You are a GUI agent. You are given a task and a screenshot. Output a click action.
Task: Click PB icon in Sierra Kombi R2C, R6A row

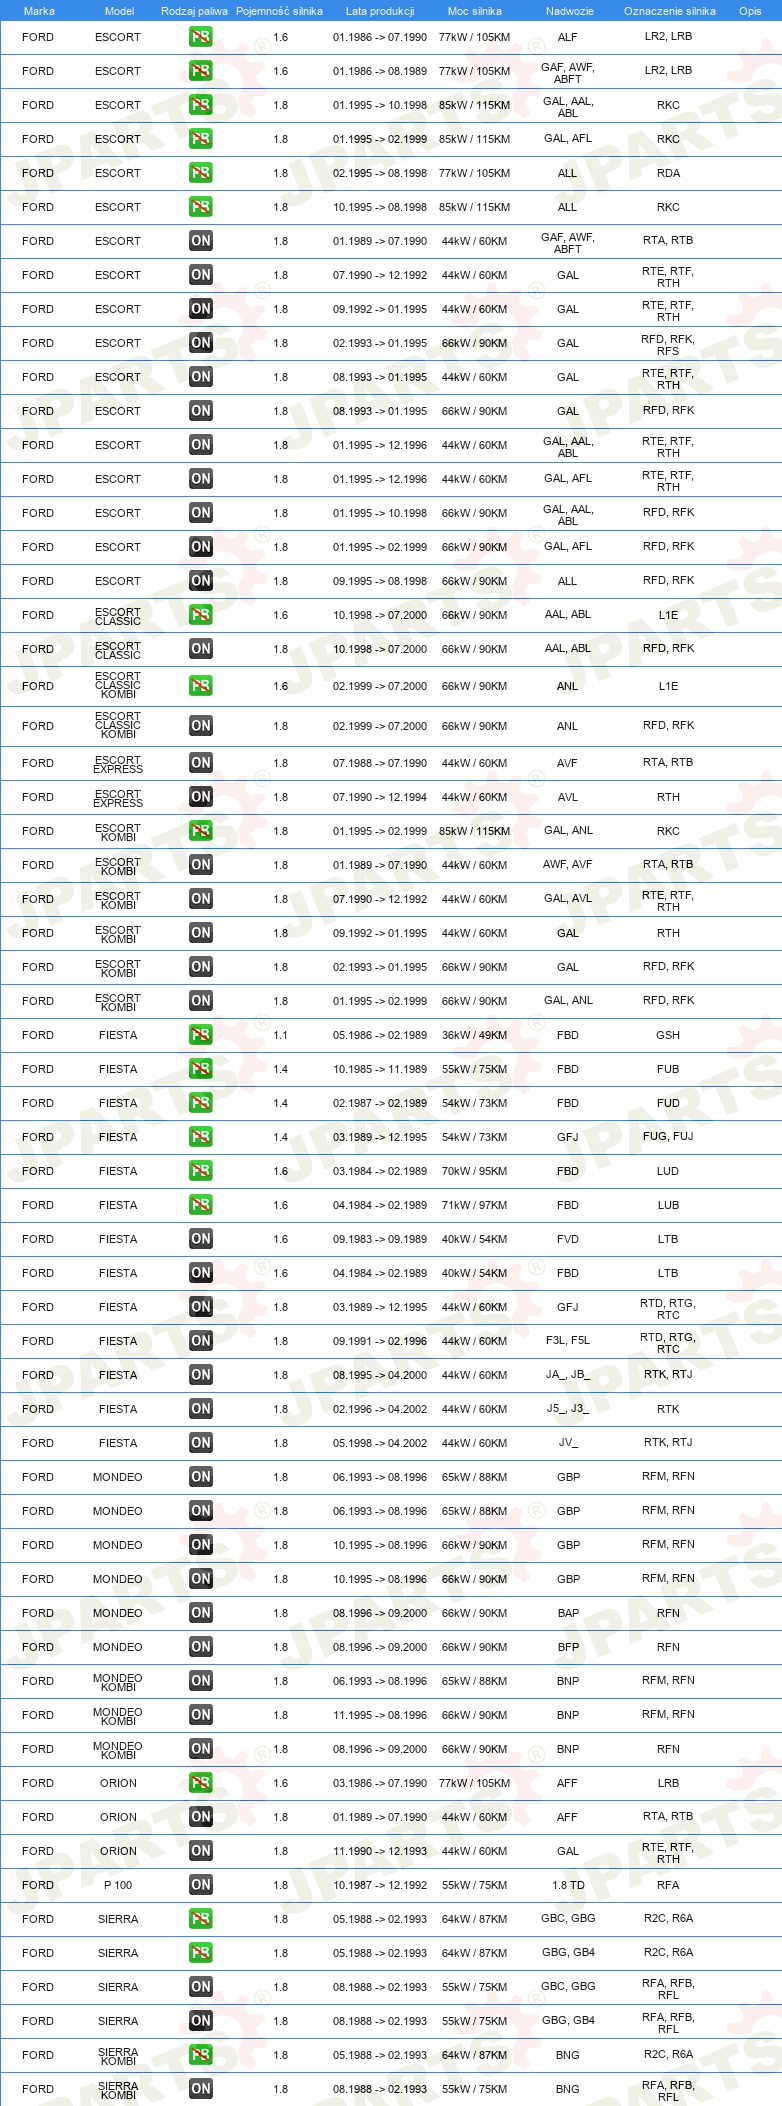click(200, 2055)
